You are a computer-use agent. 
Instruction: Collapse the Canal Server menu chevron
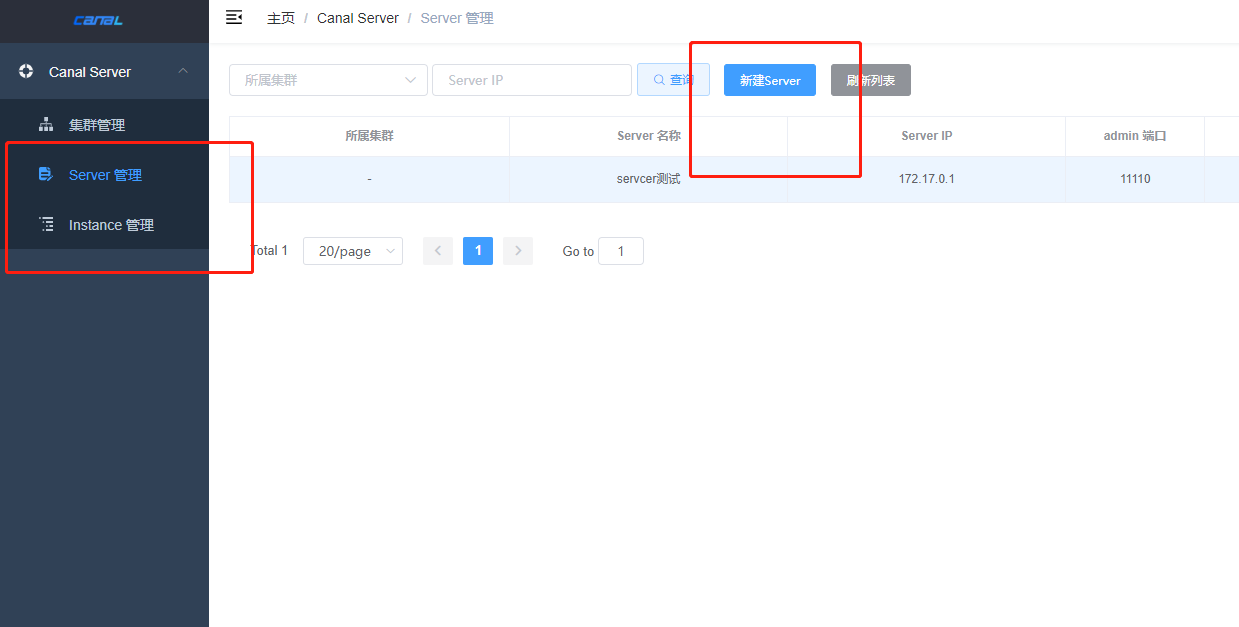(182, 71)
